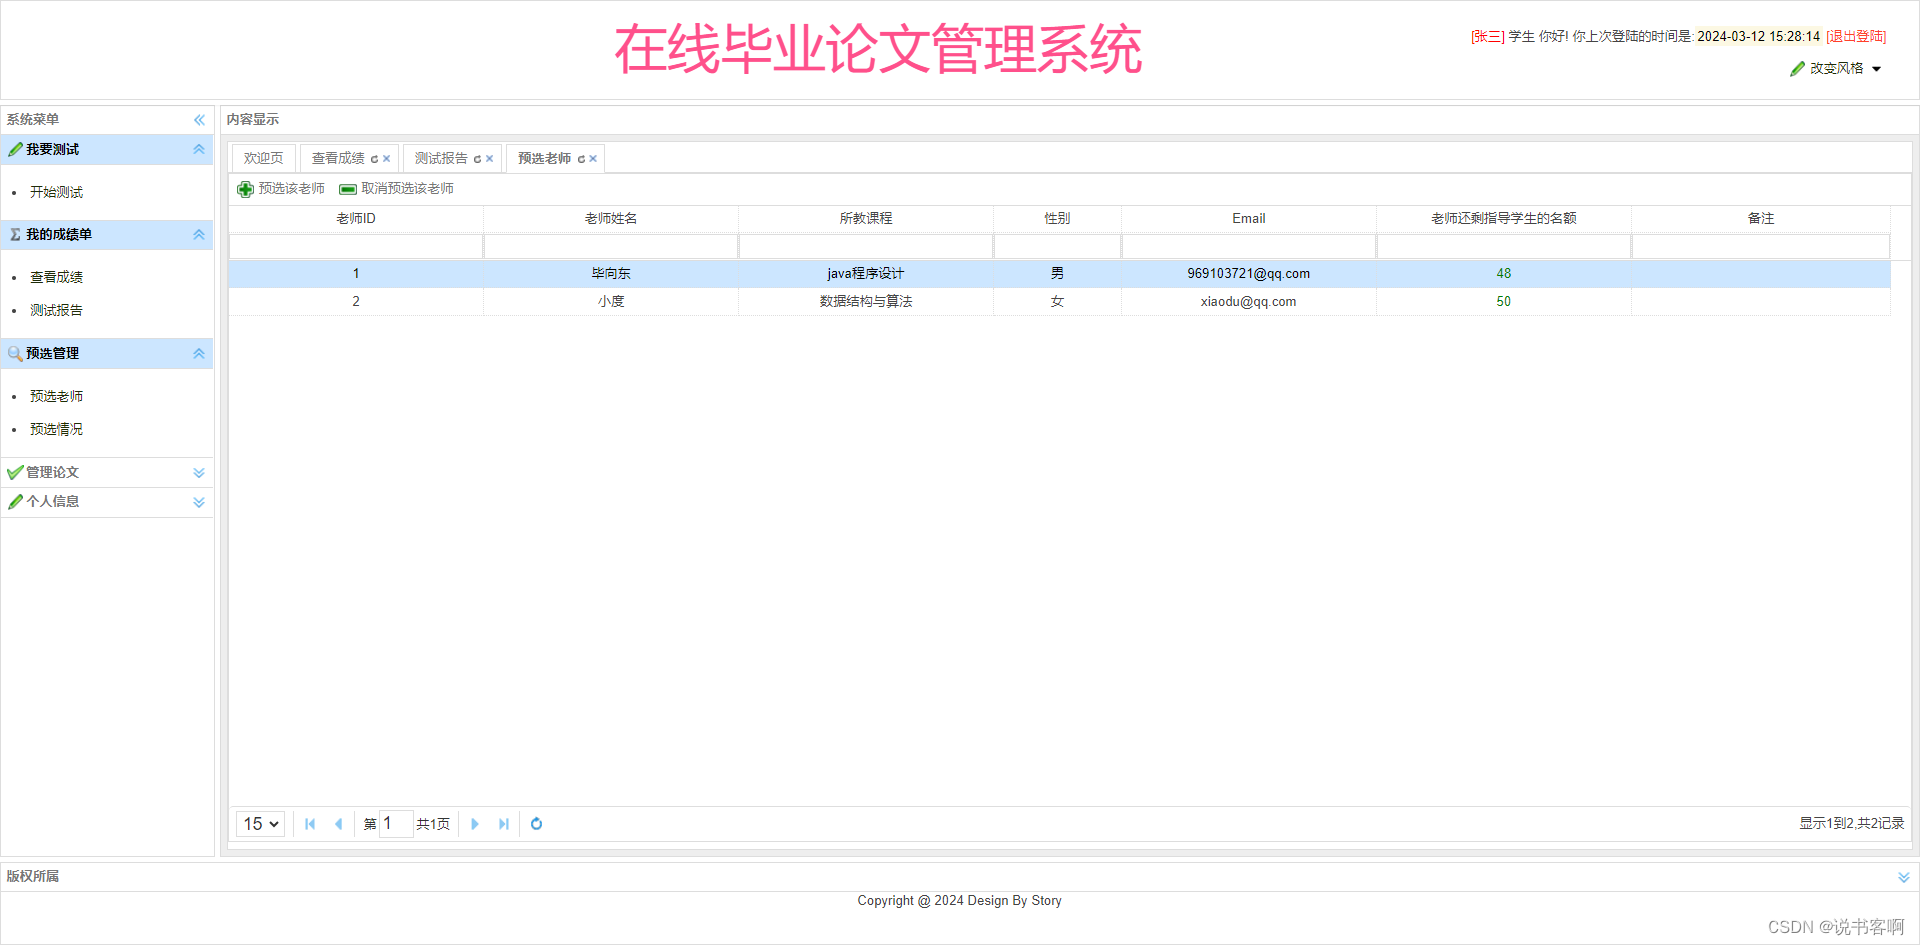Go to the previous page
Screen dimensions: 1920x945
click(x=338, y=824)
